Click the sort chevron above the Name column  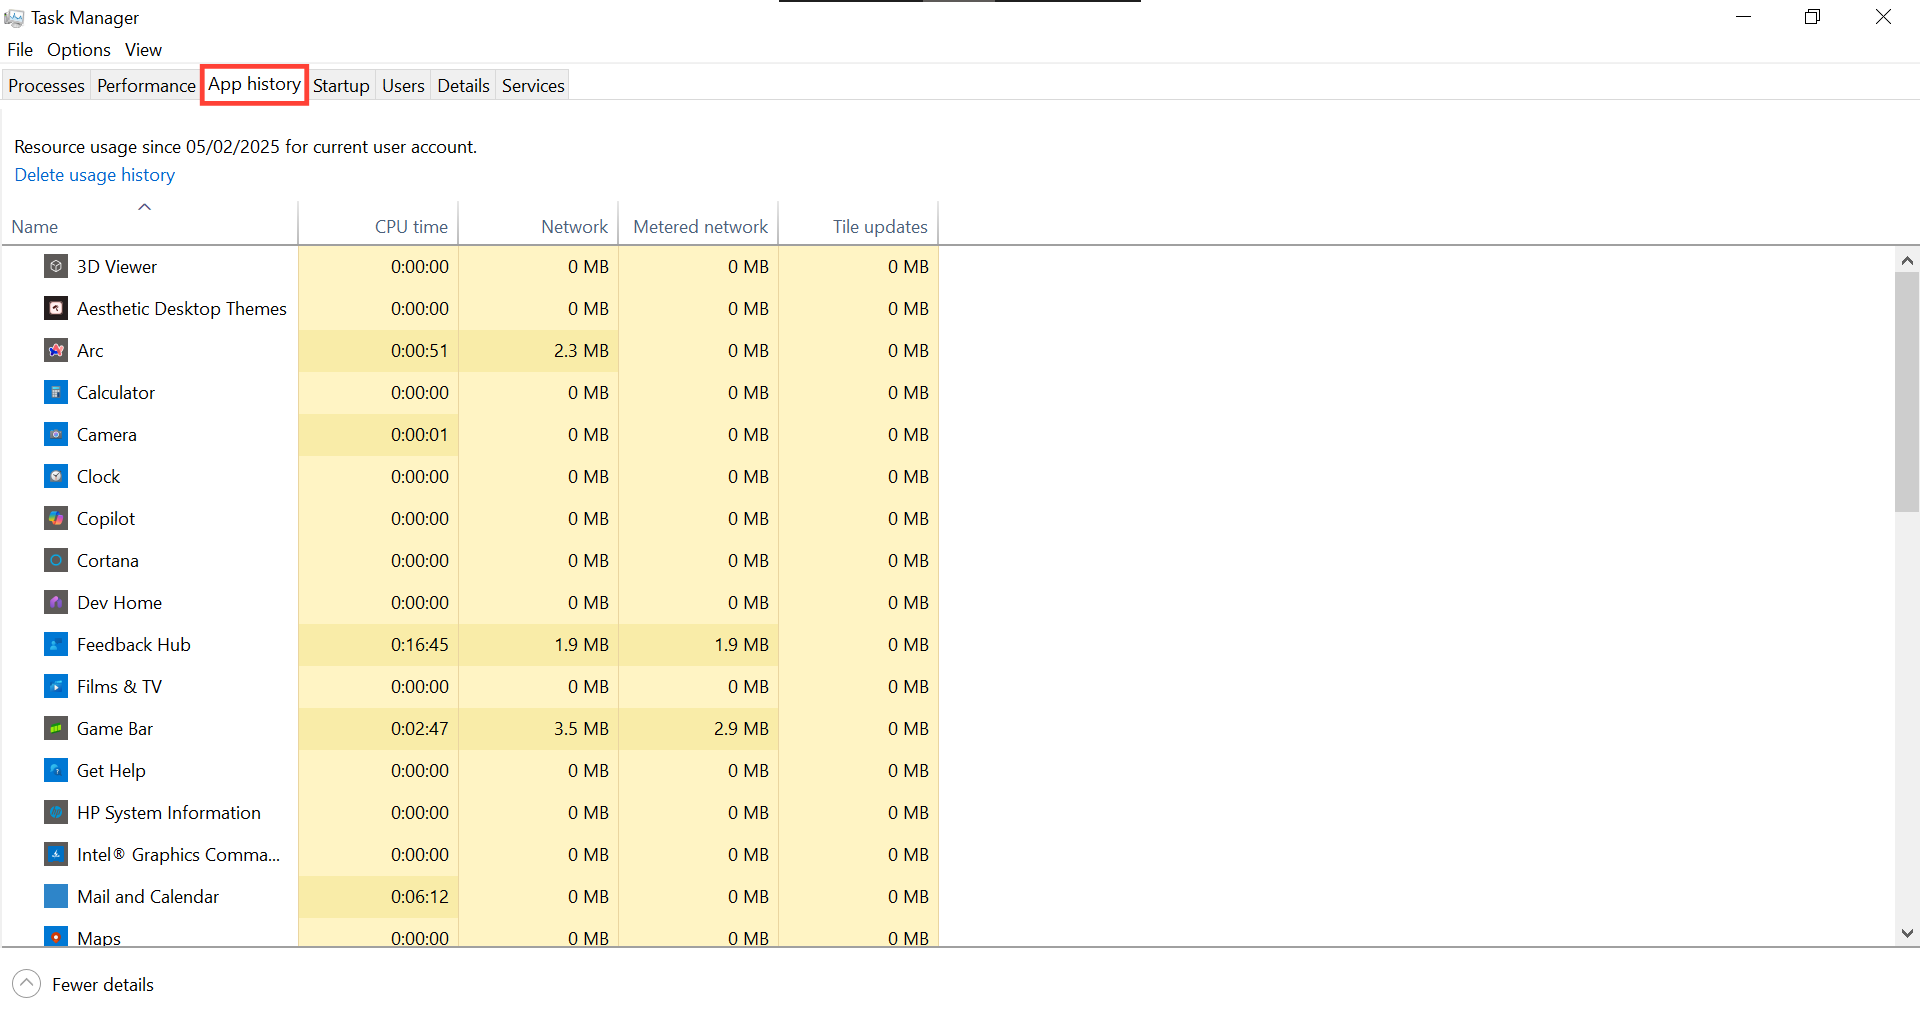[144, 207]
